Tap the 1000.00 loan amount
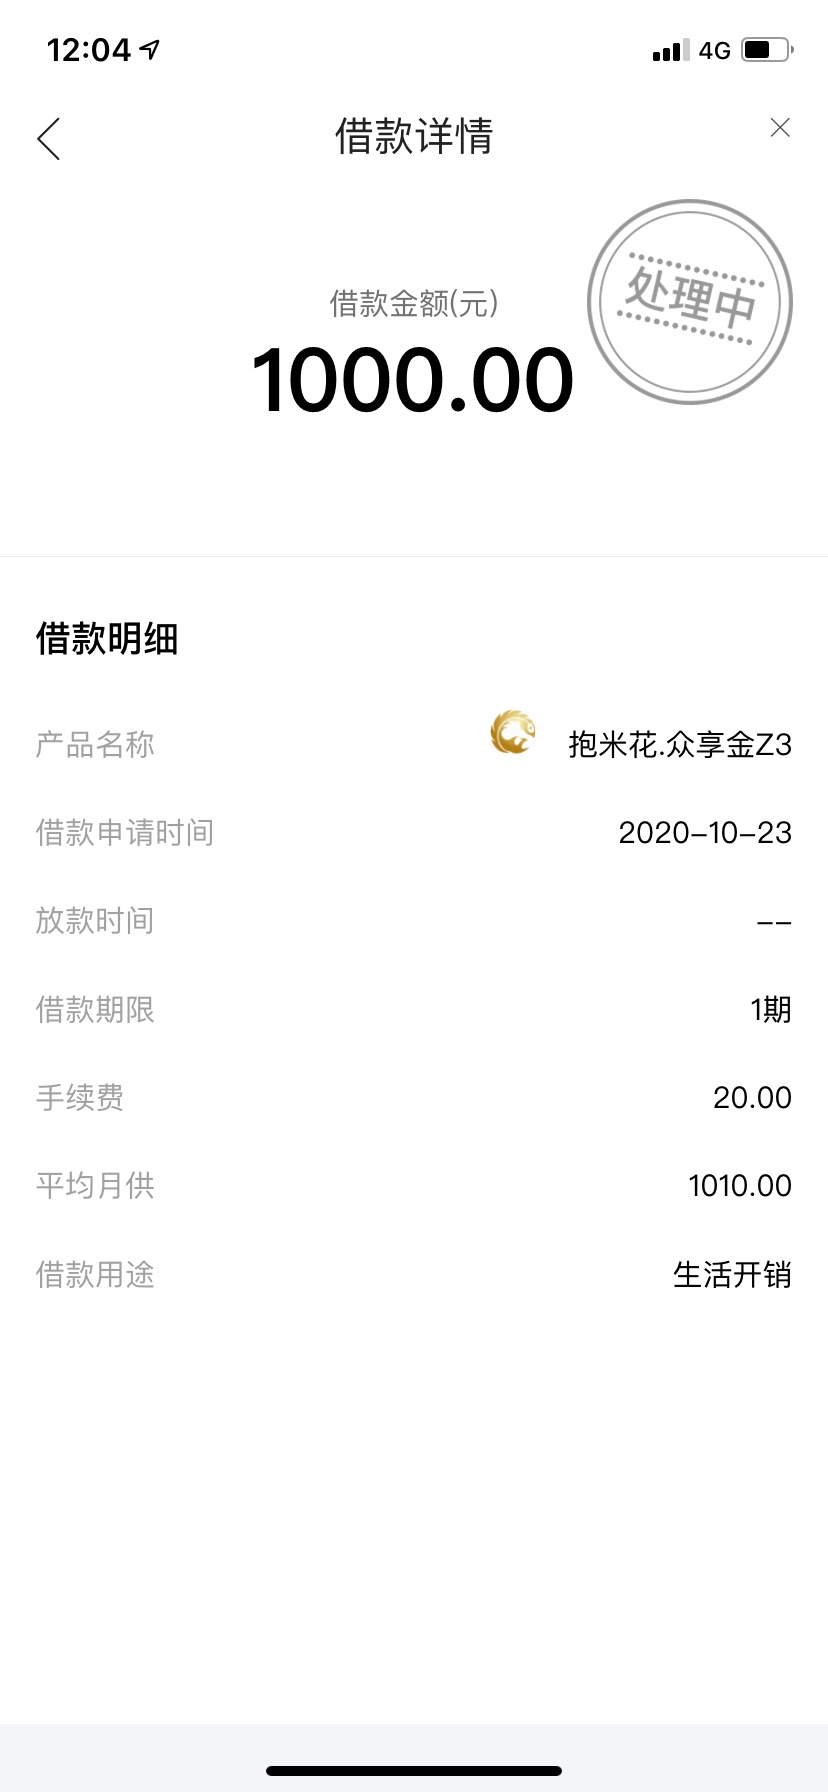 pos(413,380)
